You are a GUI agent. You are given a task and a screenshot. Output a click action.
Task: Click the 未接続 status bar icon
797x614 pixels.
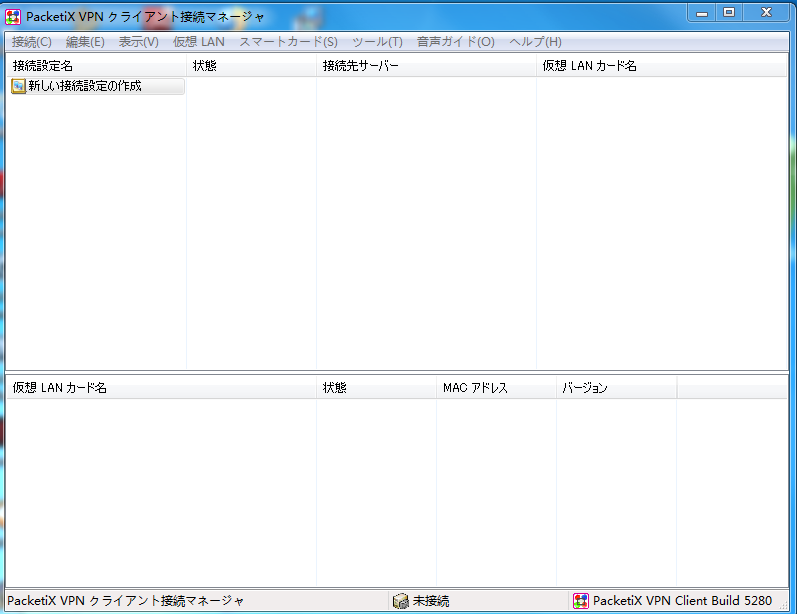pos(400,601)
